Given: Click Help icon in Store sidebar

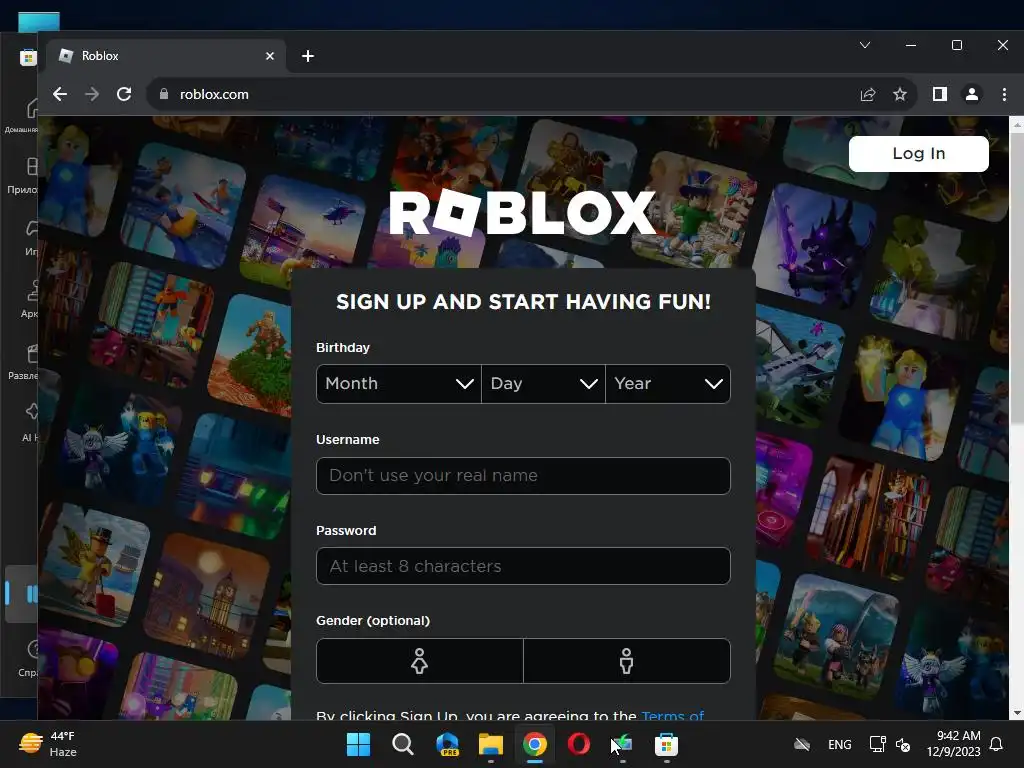Looking at the screenshot, I should pyautogui.click(x=31, y=648).
